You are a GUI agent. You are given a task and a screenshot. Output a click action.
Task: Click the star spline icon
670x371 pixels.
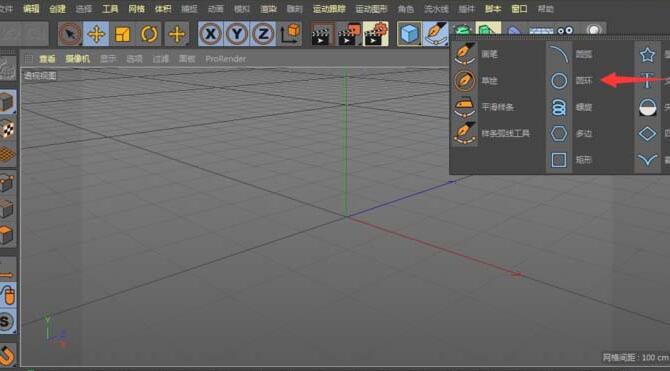click(x=647, y=54)
